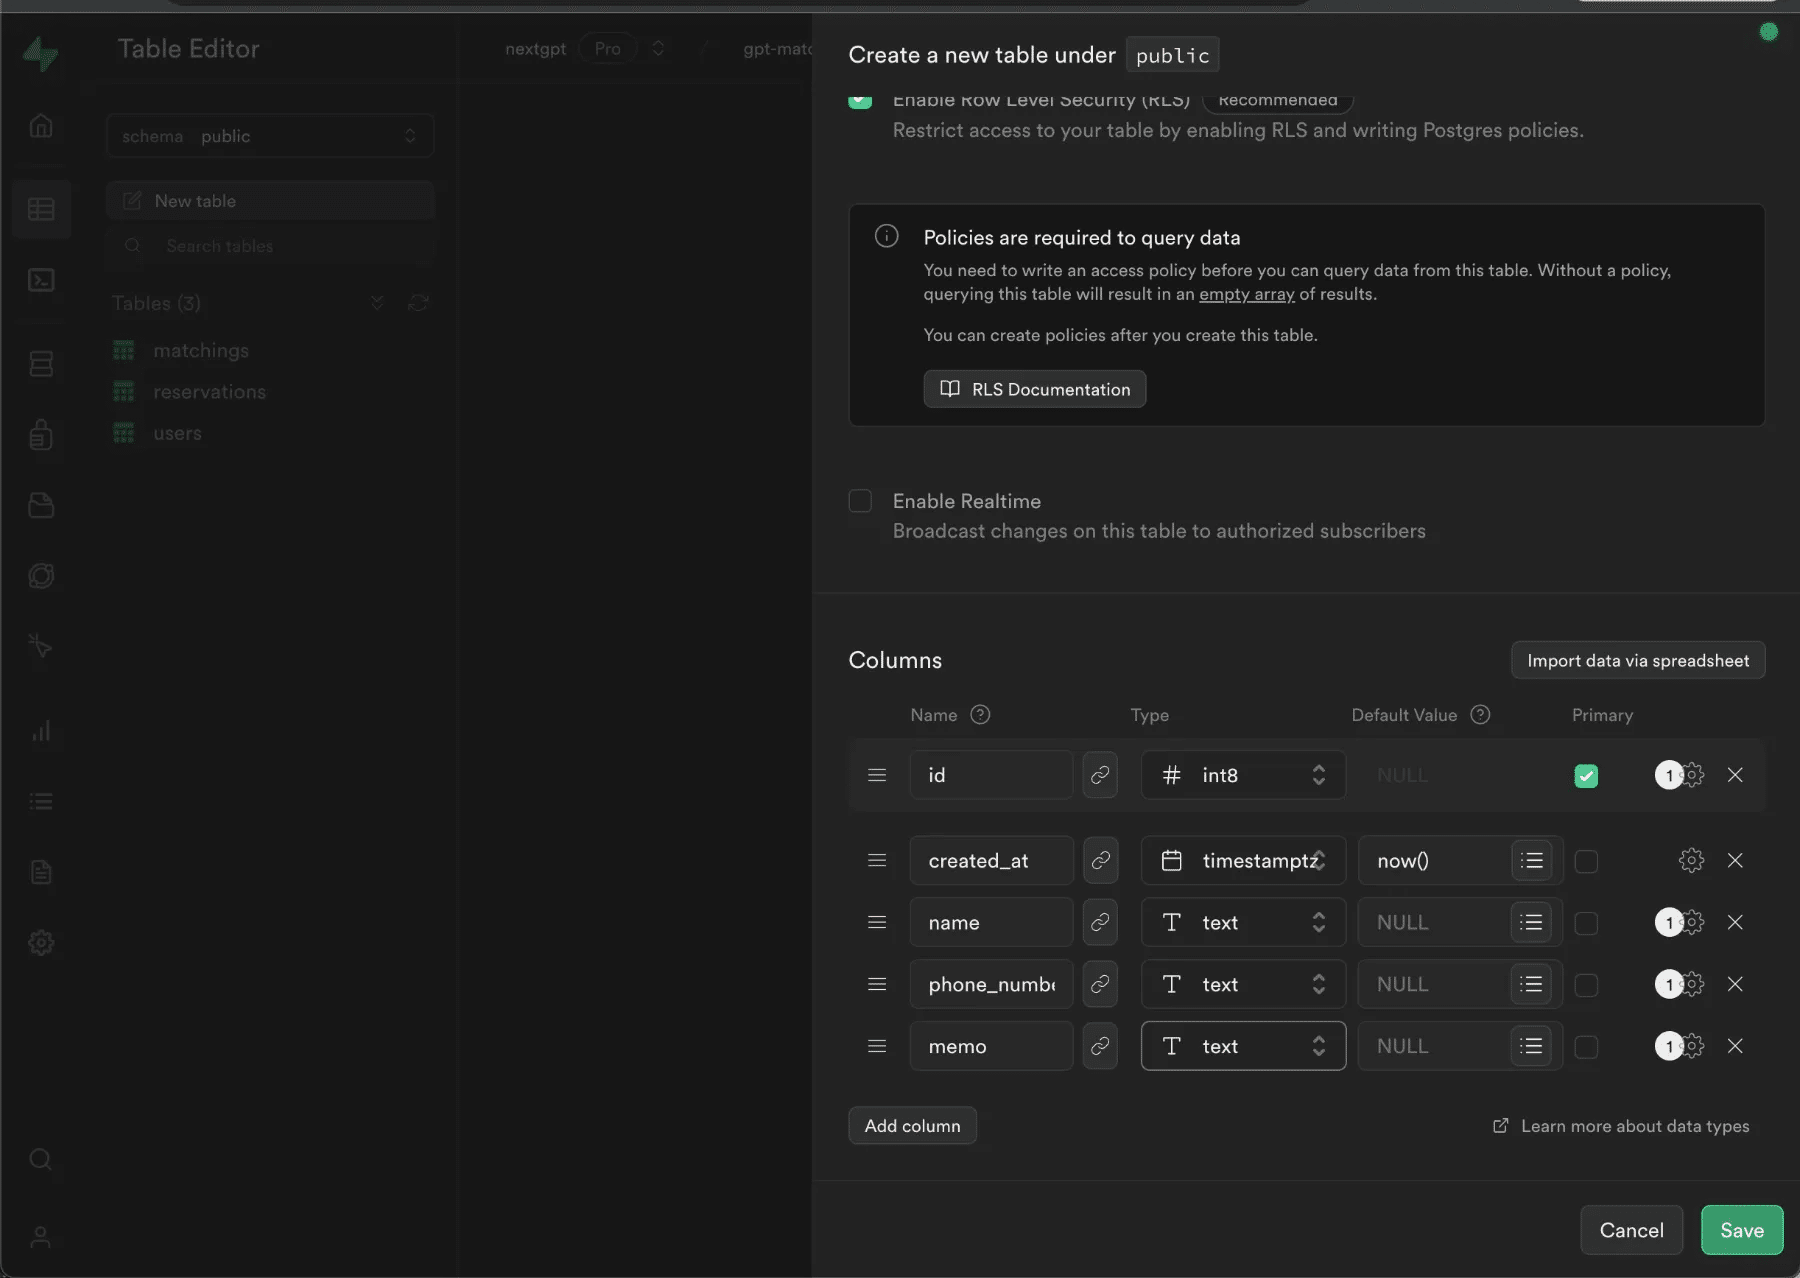Uncheck primary key for id column

click(1586, 776)
